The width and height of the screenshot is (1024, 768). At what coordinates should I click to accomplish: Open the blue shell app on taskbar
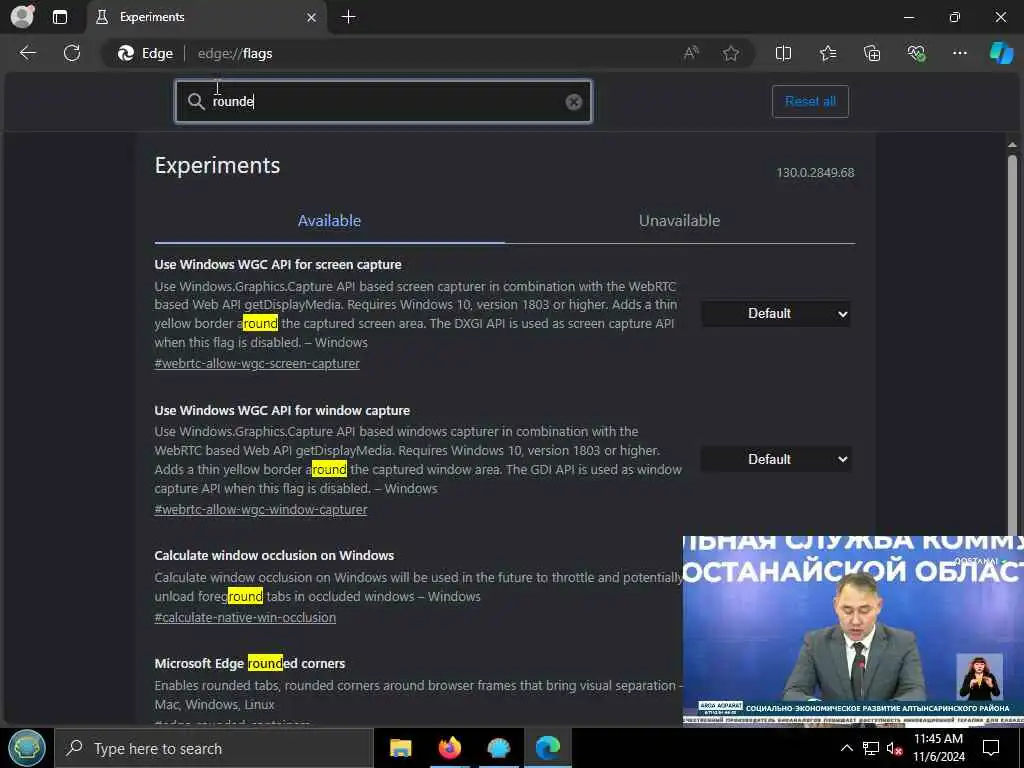[x=498, y=748]
